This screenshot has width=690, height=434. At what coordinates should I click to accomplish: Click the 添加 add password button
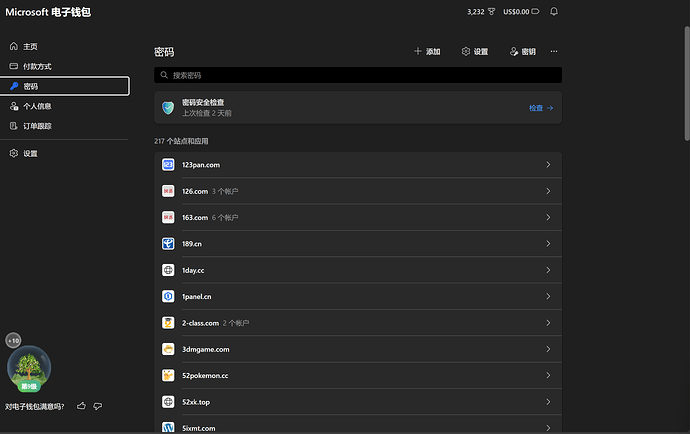coord(427,51)
